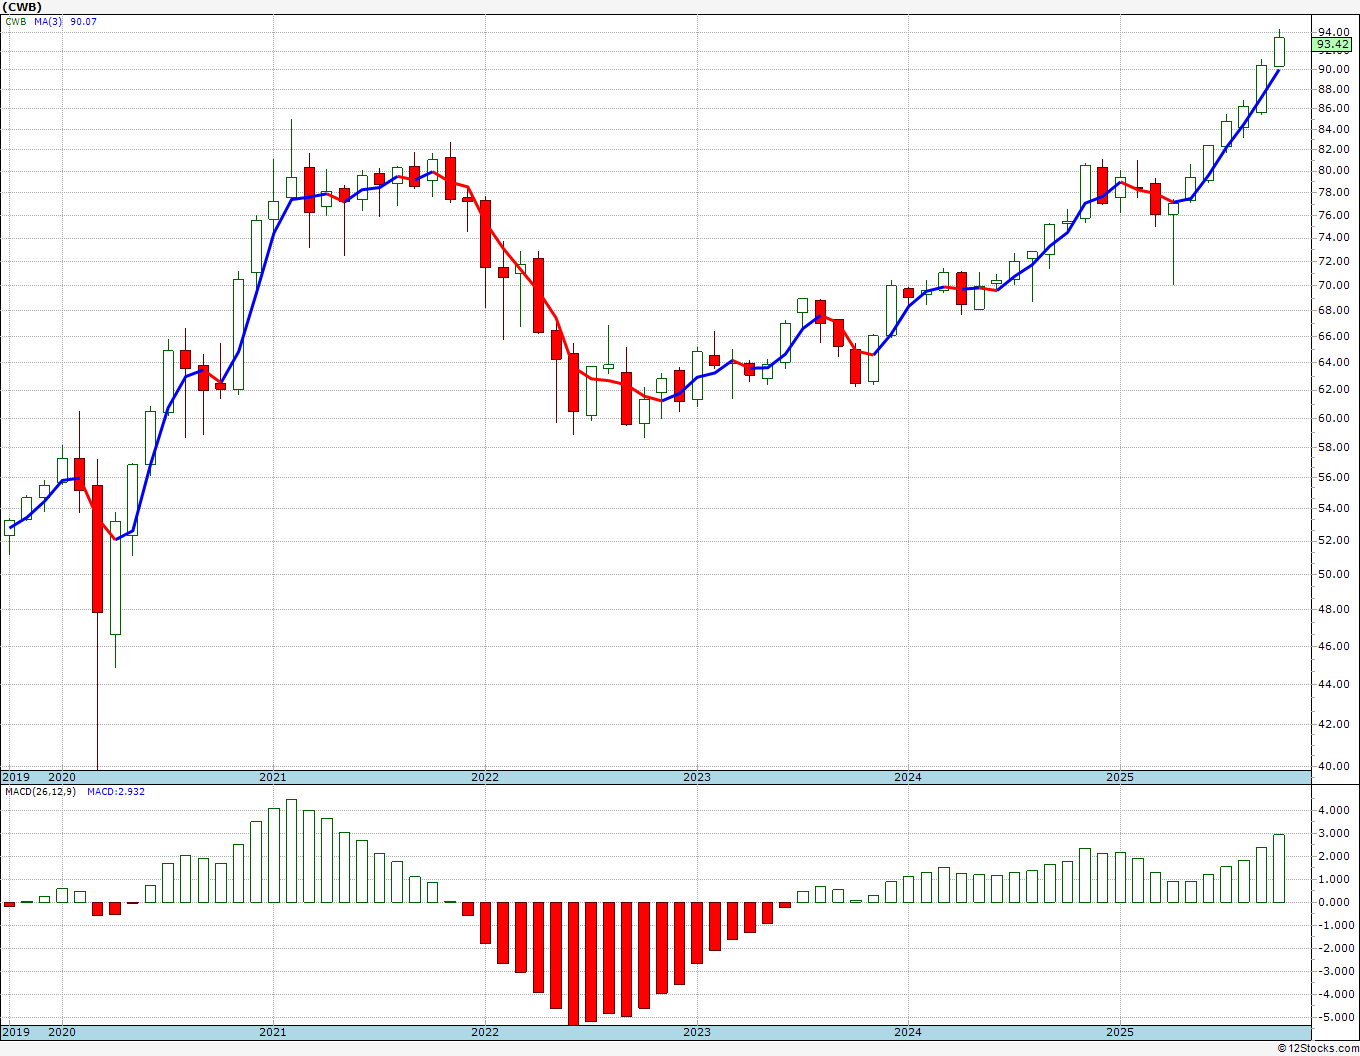
Task: Select the 54.00 price axis label
Action: (x=1334, y=508)
